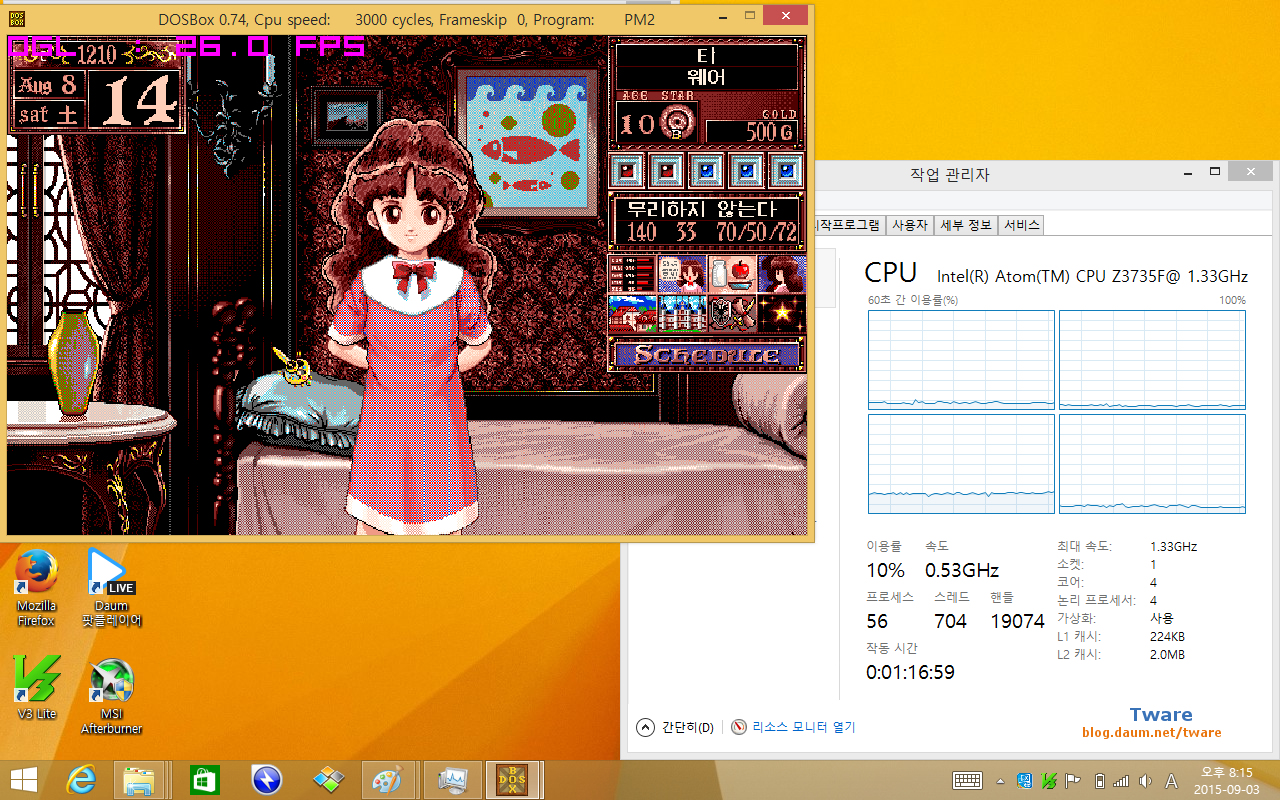Open the Windows Start button
This screenshot has height=800, width=1280.
click(24, 779)
